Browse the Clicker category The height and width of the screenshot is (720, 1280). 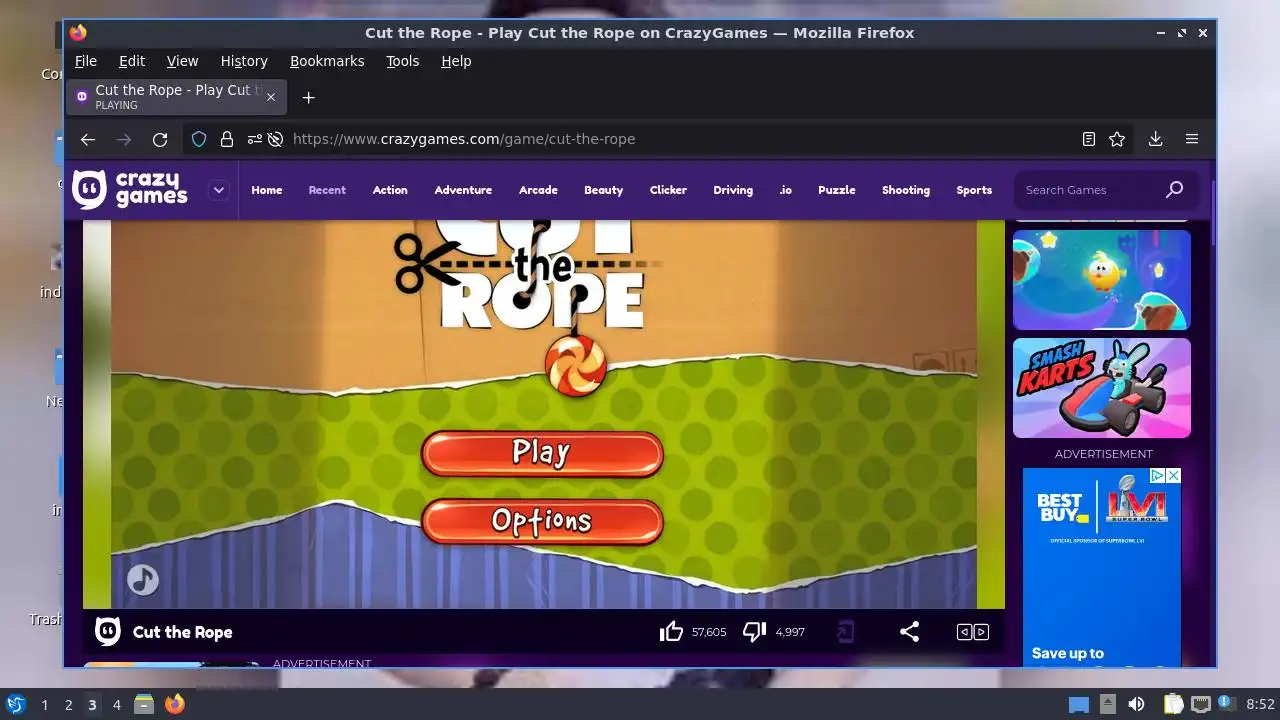pyautogui.click(x=668, y=190)
